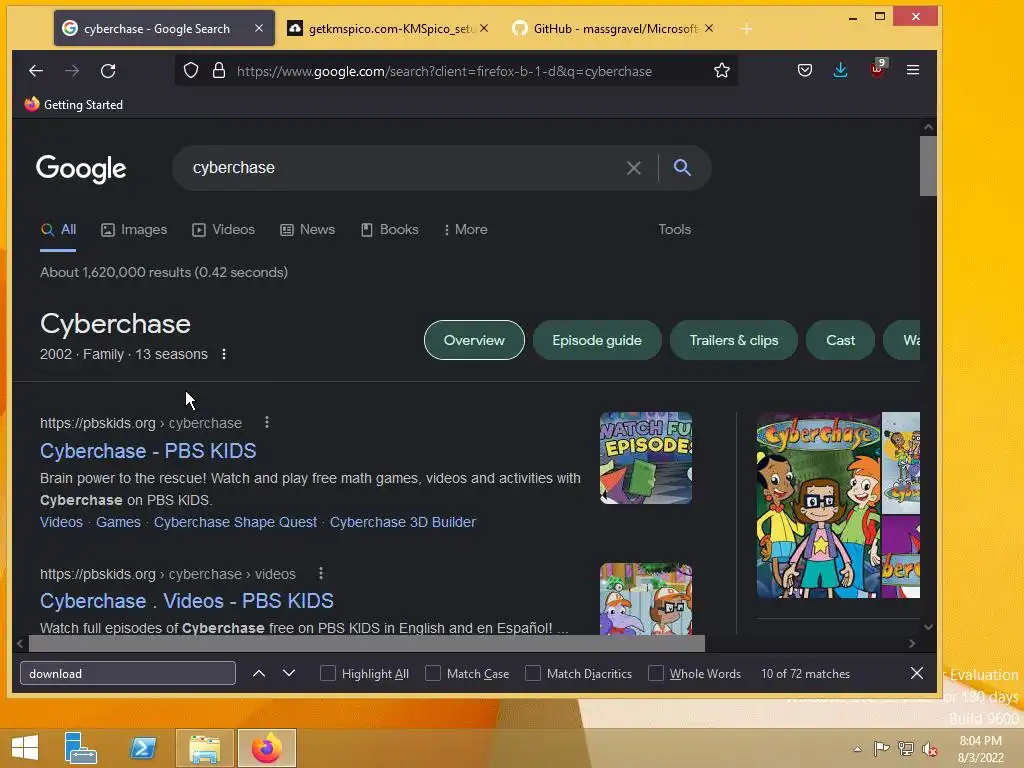Click the Firefox taskbar icon
Screen dimensions: 1024x768
click(266, 748)
